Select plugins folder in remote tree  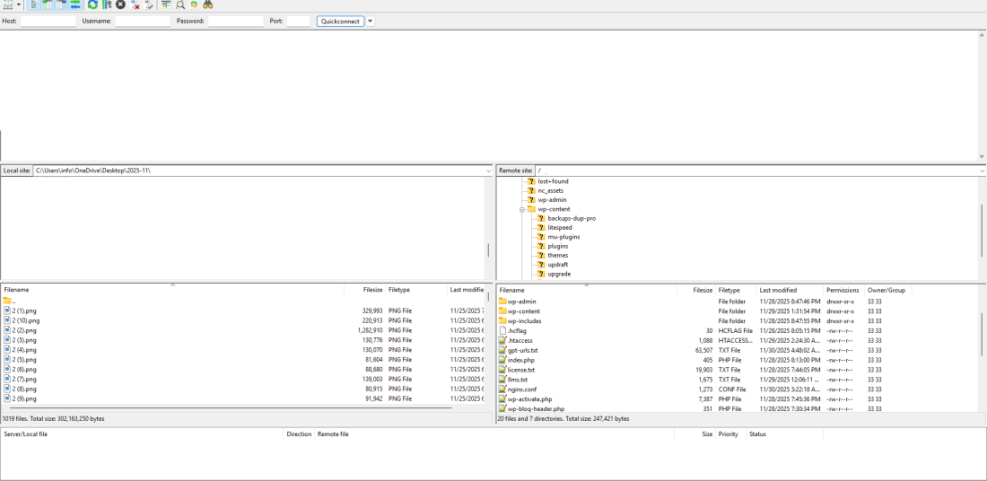tap(558, 246)
